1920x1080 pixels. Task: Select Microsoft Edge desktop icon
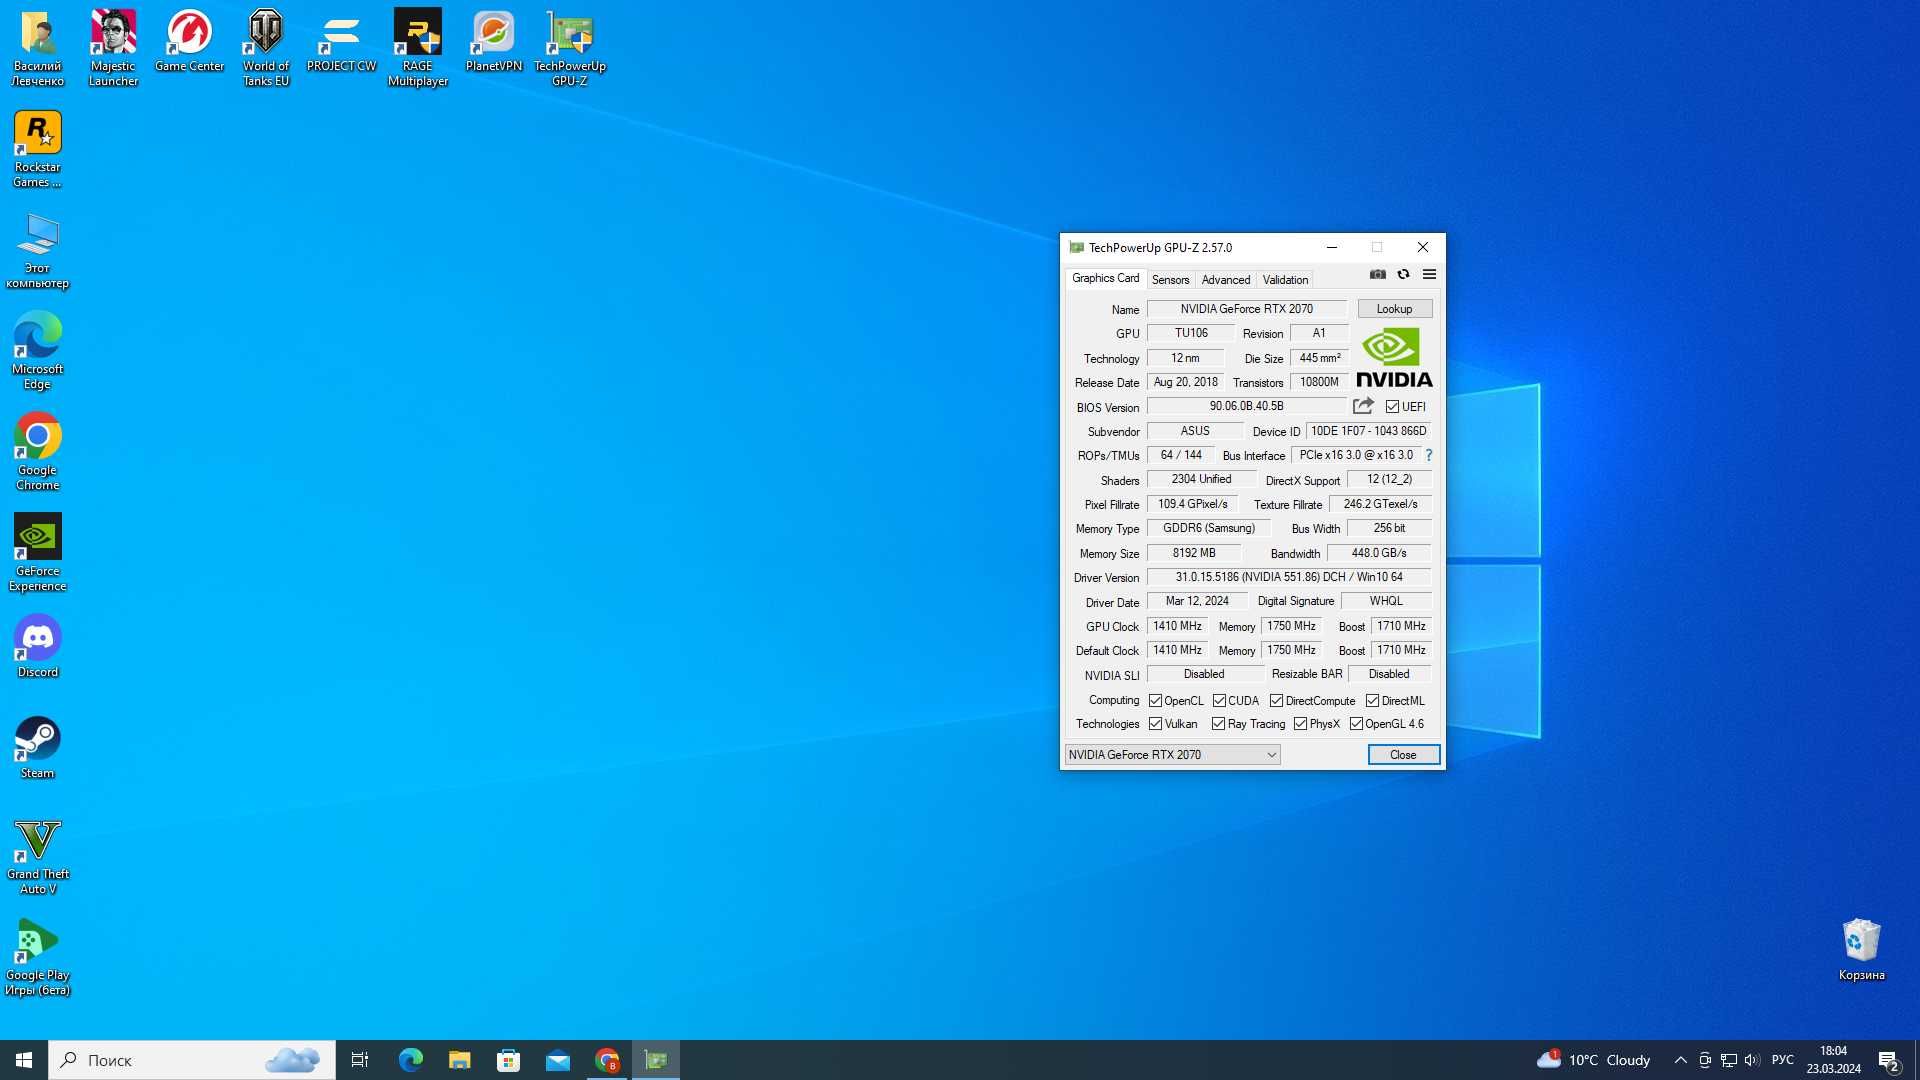(37, 351)
